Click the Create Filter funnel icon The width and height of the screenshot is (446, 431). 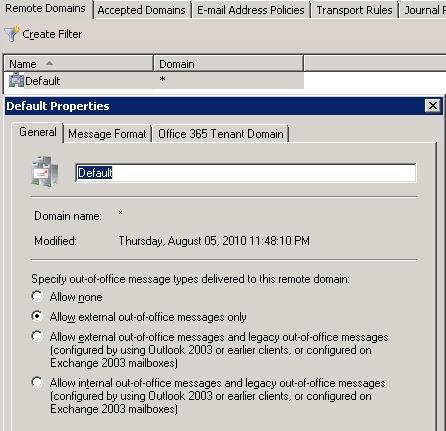point(11,34)
